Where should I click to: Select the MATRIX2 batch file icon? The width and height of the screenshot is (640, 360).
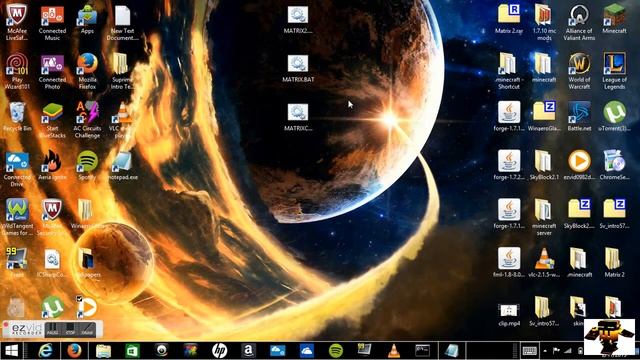tap(298, 19)
